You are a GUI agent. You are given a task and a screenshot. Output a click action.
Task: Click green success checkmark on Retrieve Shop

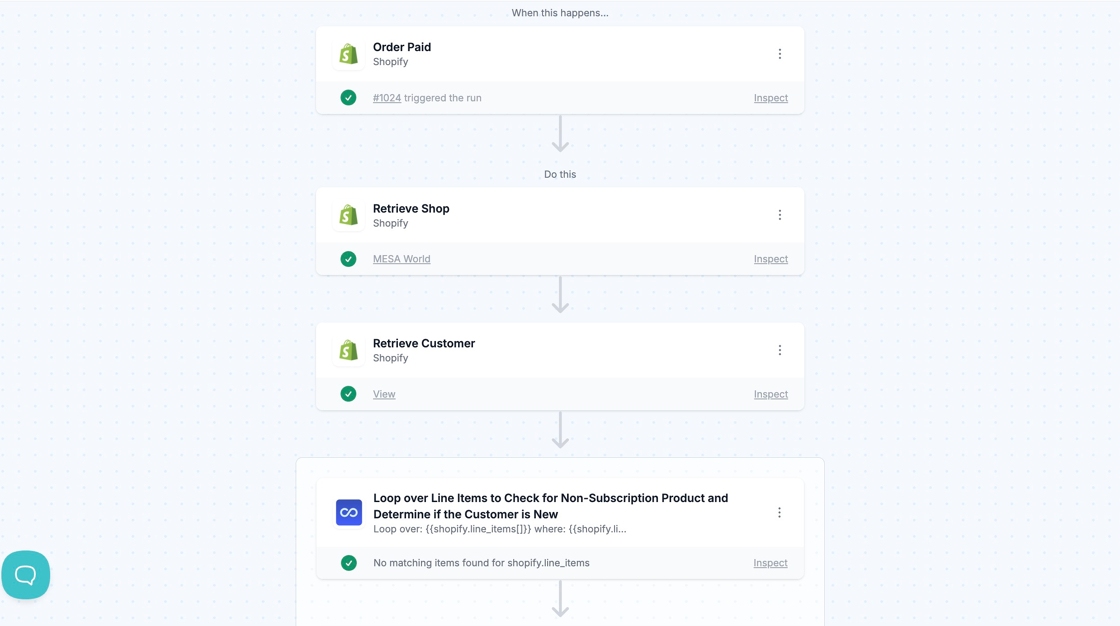pos(348,259)
